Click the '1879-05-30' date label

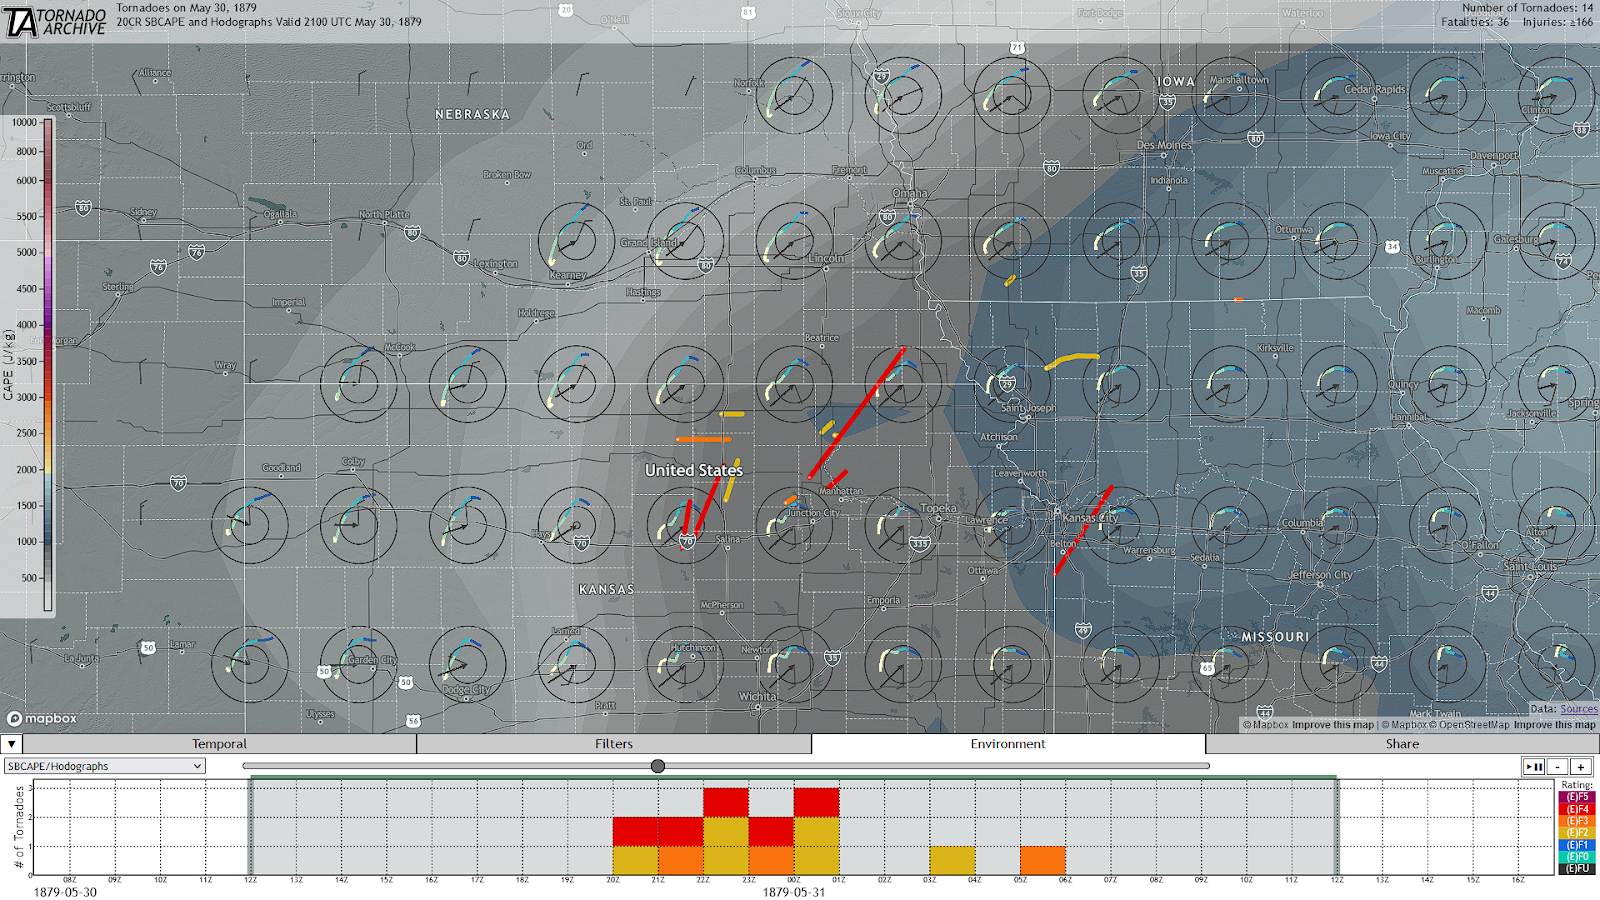[x=66, y=892]
